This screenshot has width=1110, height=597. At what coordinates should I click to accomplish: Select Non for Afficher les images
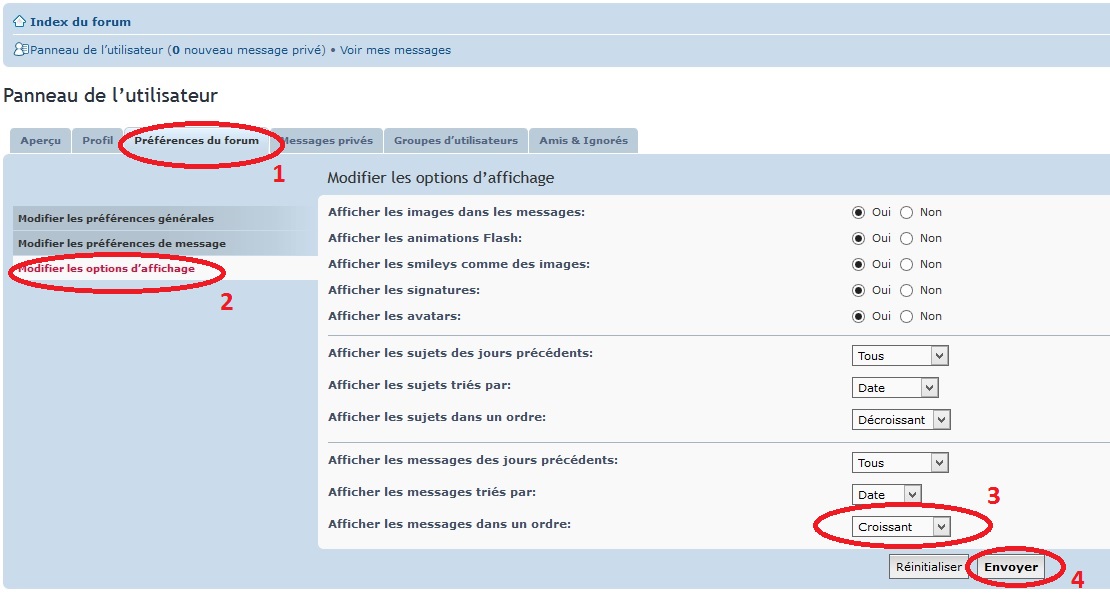907,212
